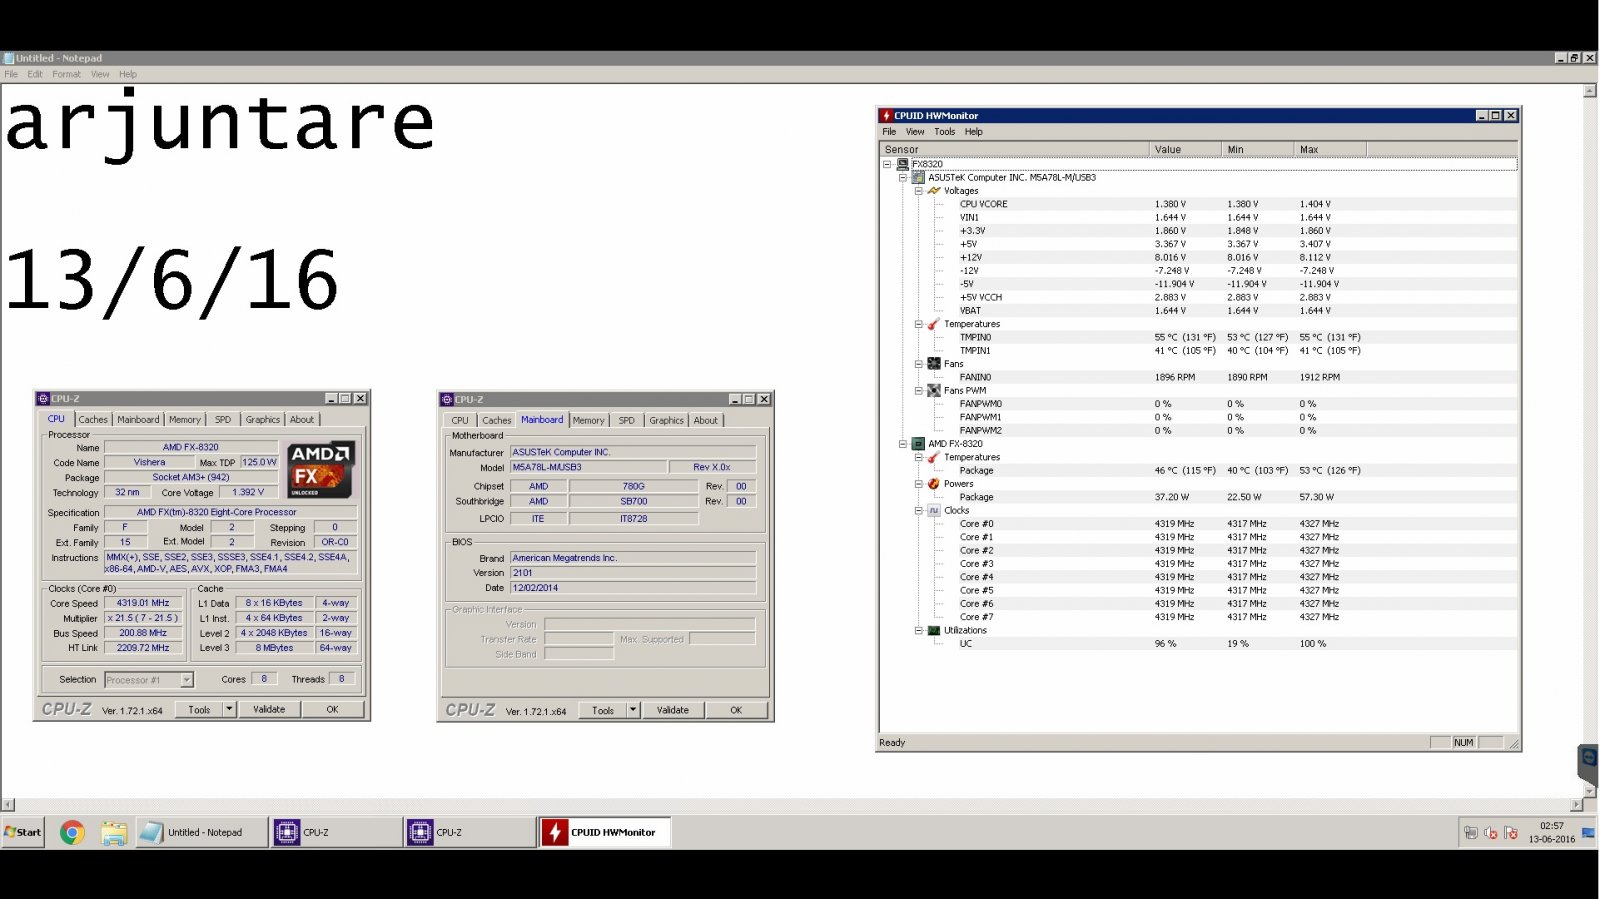
Task: Collapse the Fans PWM group
Action: coord(919,391)
